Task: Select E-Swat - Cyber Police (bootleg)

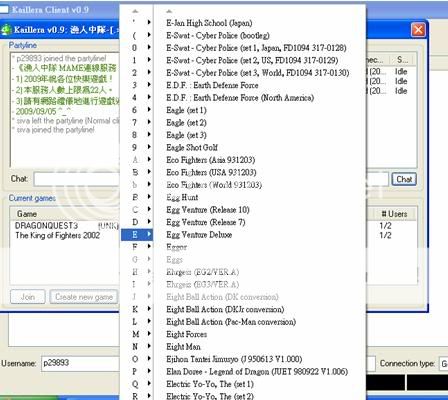Action: pyautogui.click(x=218, y=35)
